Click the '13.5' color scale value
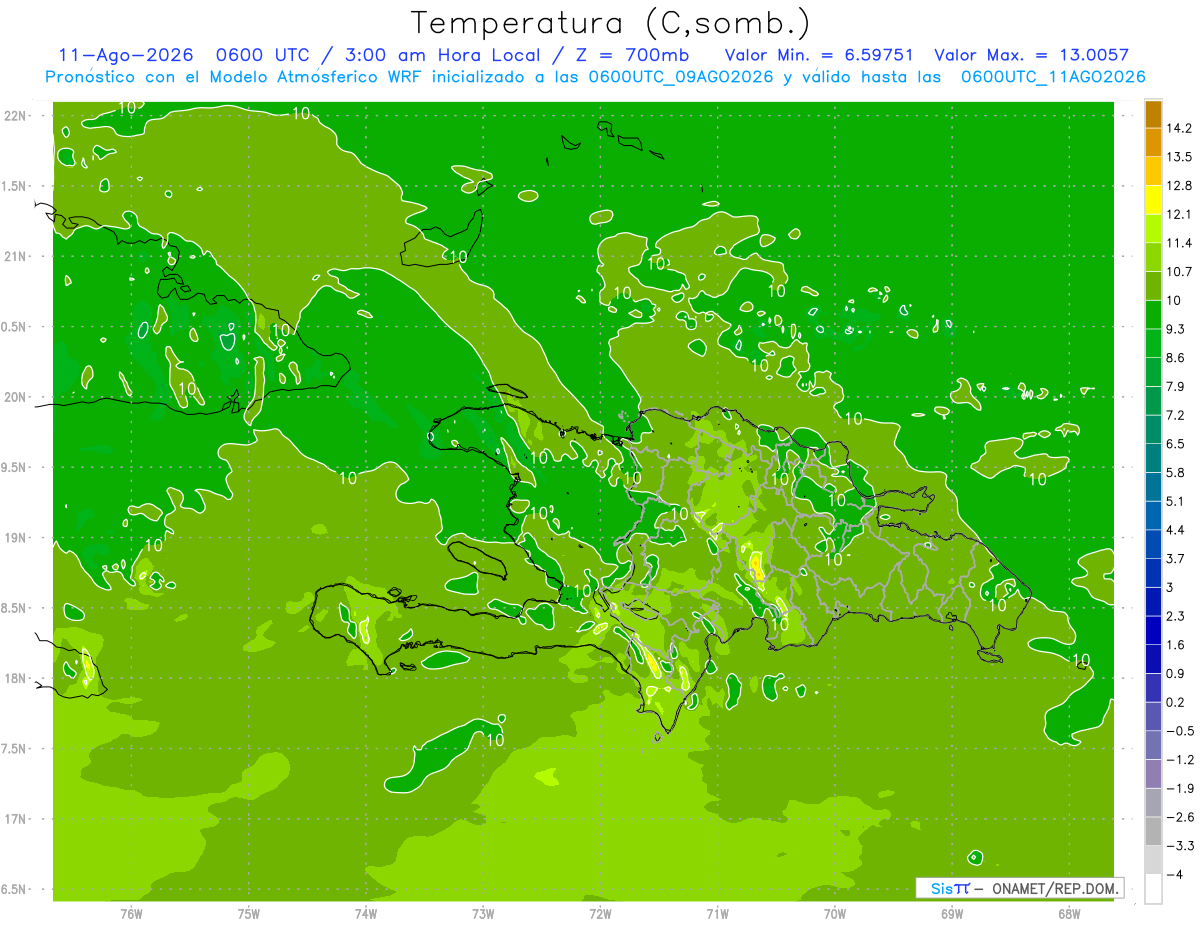Viewport: 1200px width, 927px height. point(1179,156)
